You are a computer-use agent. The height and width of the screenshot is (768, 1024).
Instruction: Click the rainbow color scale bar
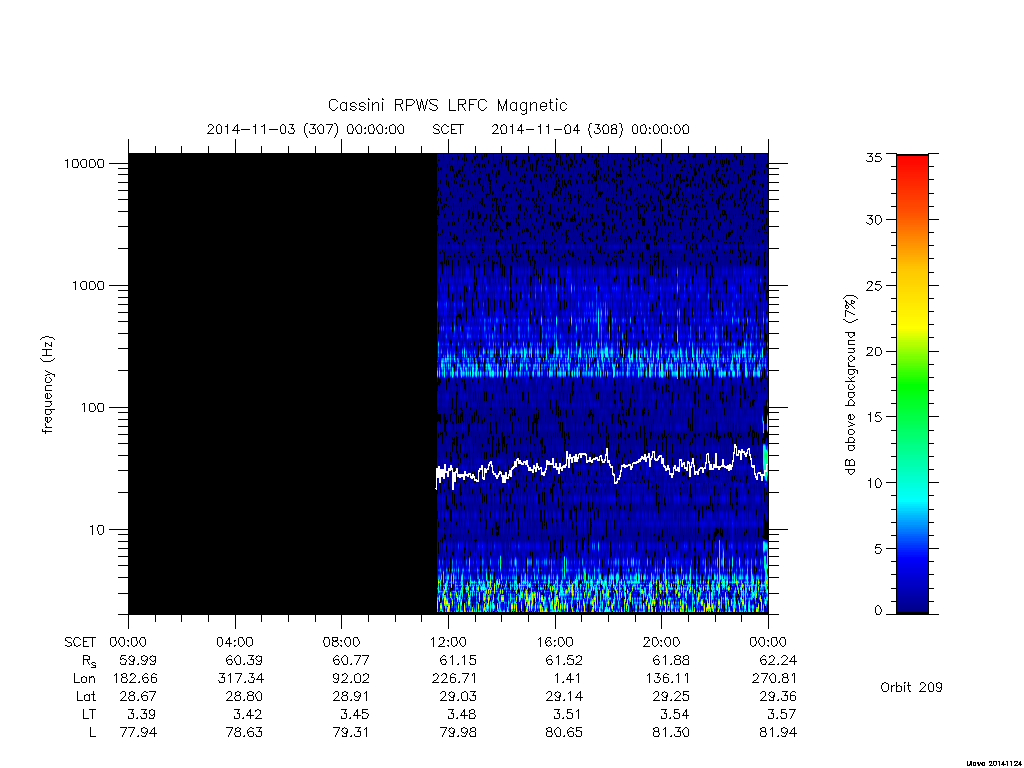(x=912, y=384)
